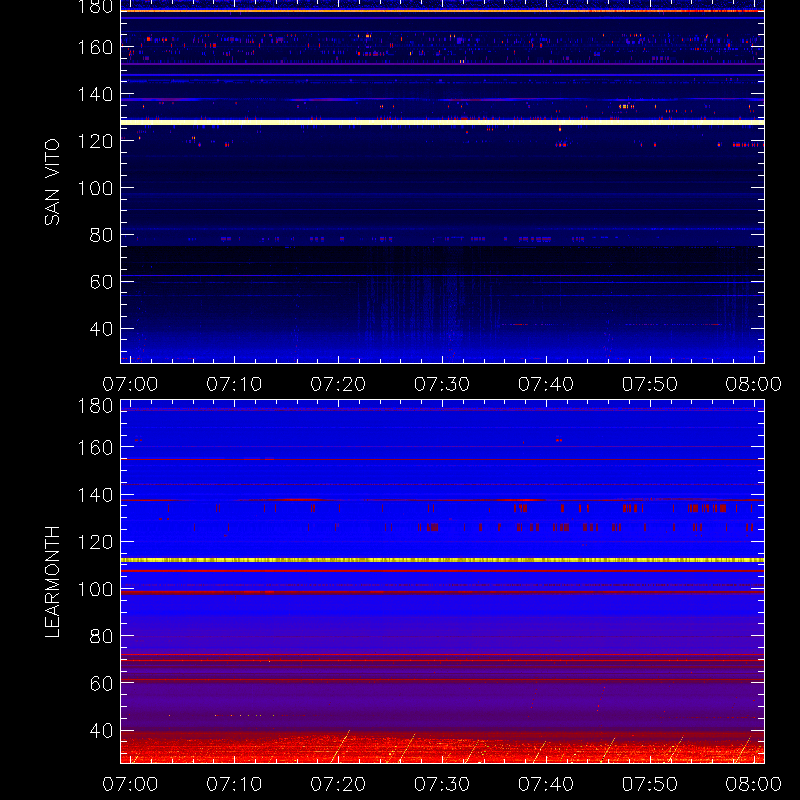Select the 140 frequency label on SAN VITO plot
The height and width of the screenshot is (800, 800).
[x=95, y=94]
